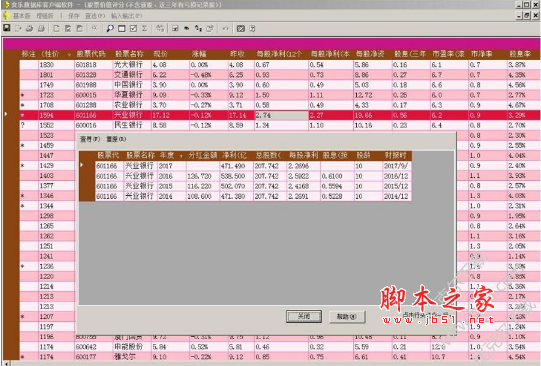Select the 雅戈尔 cell
This screenshot has height=366, width=541.
click(132, 356)
